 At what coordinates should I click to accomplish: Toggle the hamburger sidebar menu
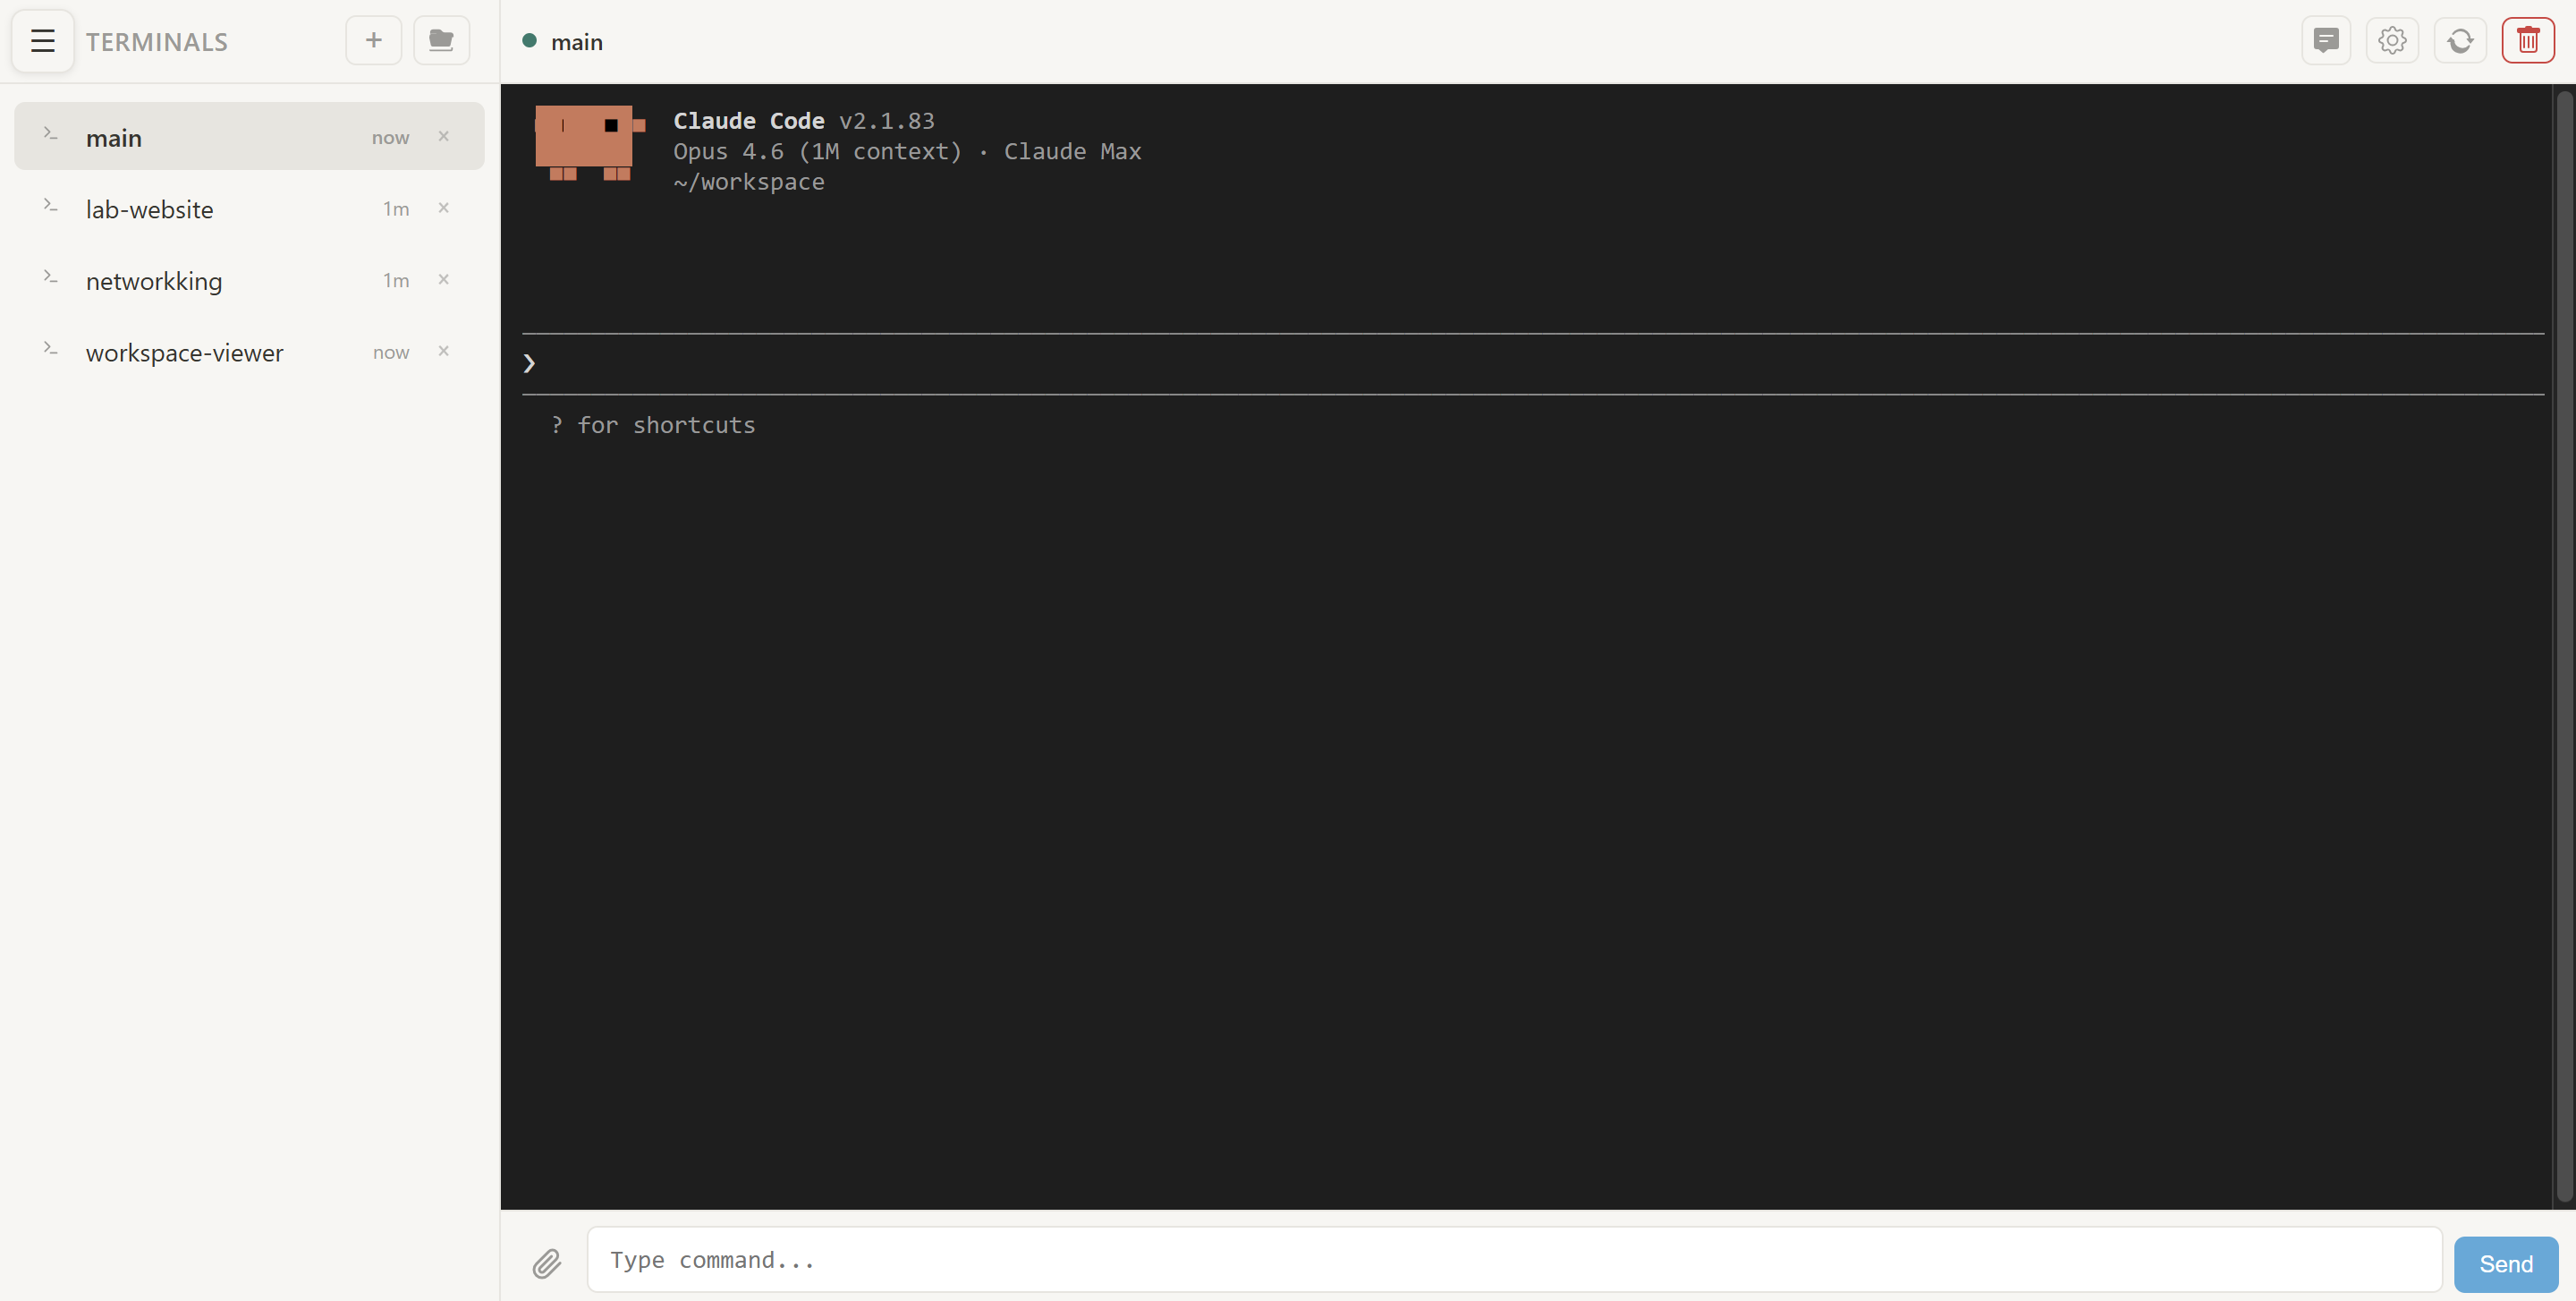(42, 41)
